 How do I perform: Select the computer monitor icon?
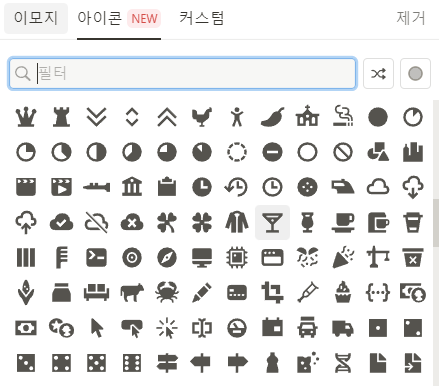tap(202, 258)
